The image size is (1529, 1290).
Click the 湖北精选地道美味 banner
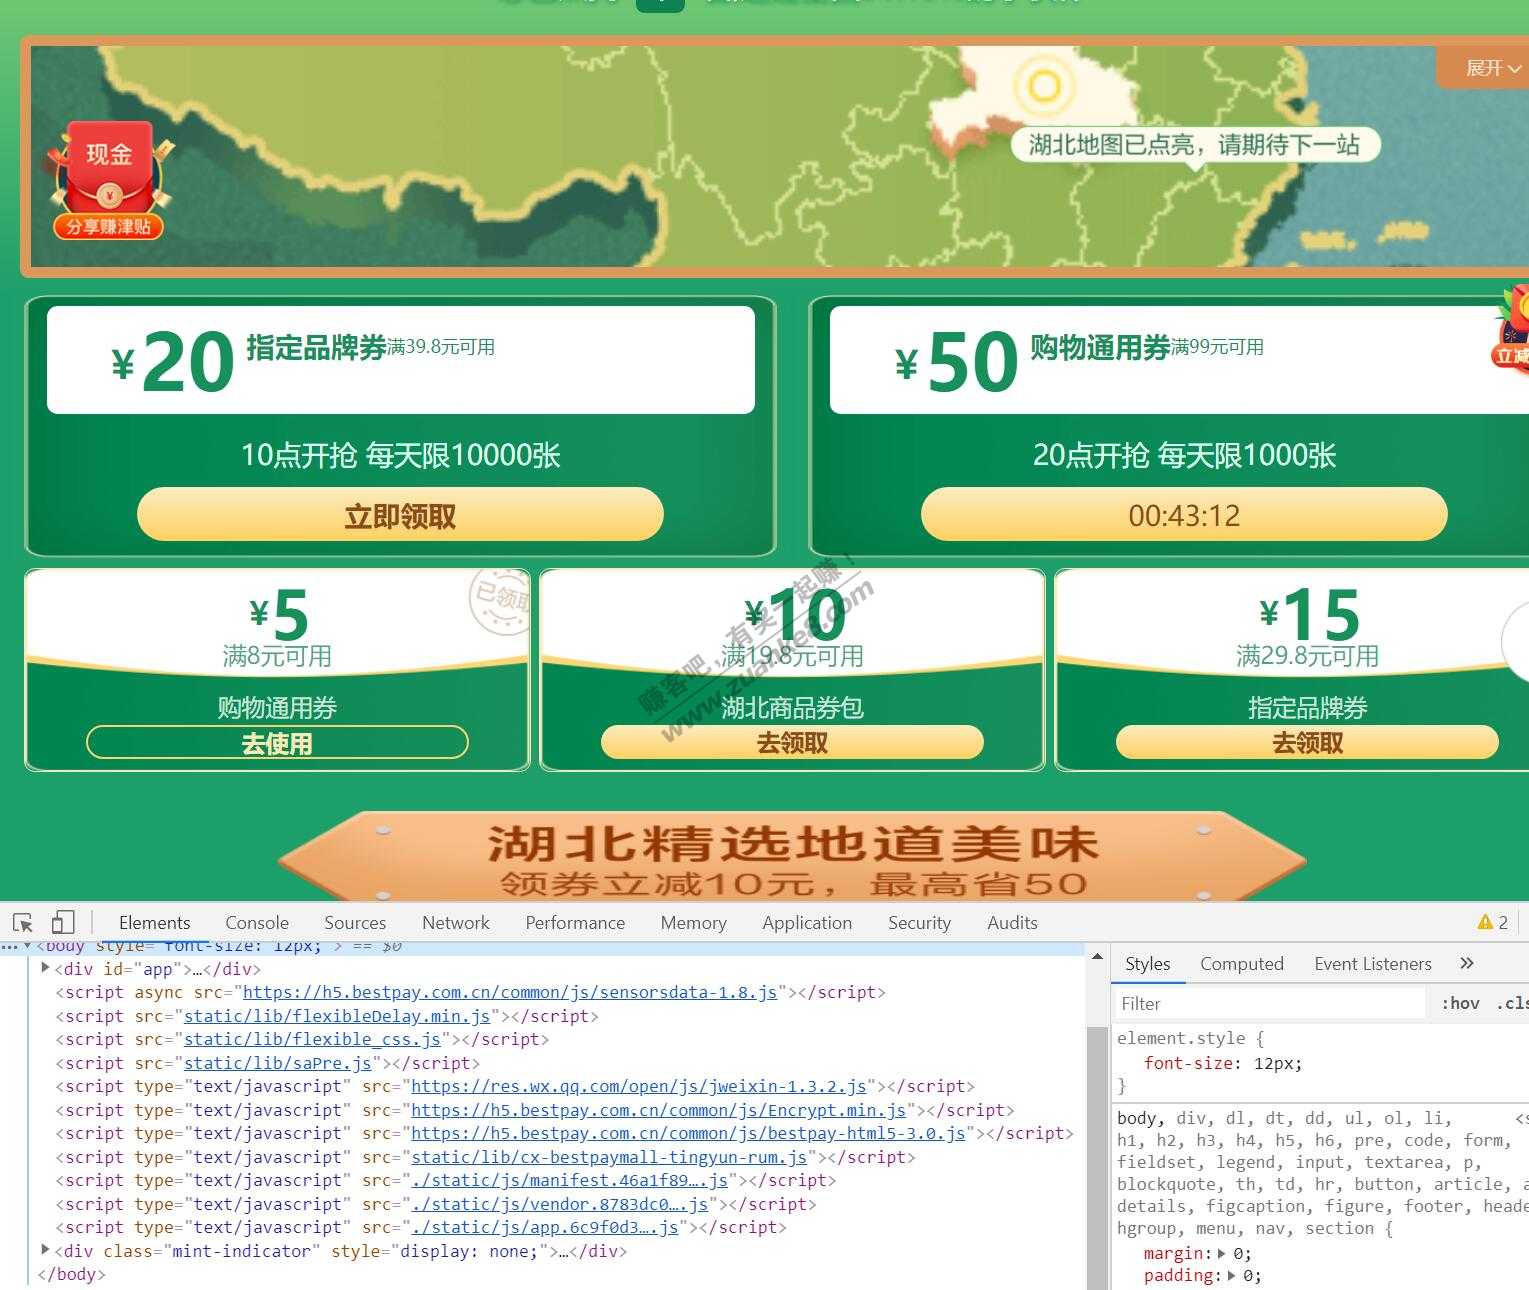[791, 858]
